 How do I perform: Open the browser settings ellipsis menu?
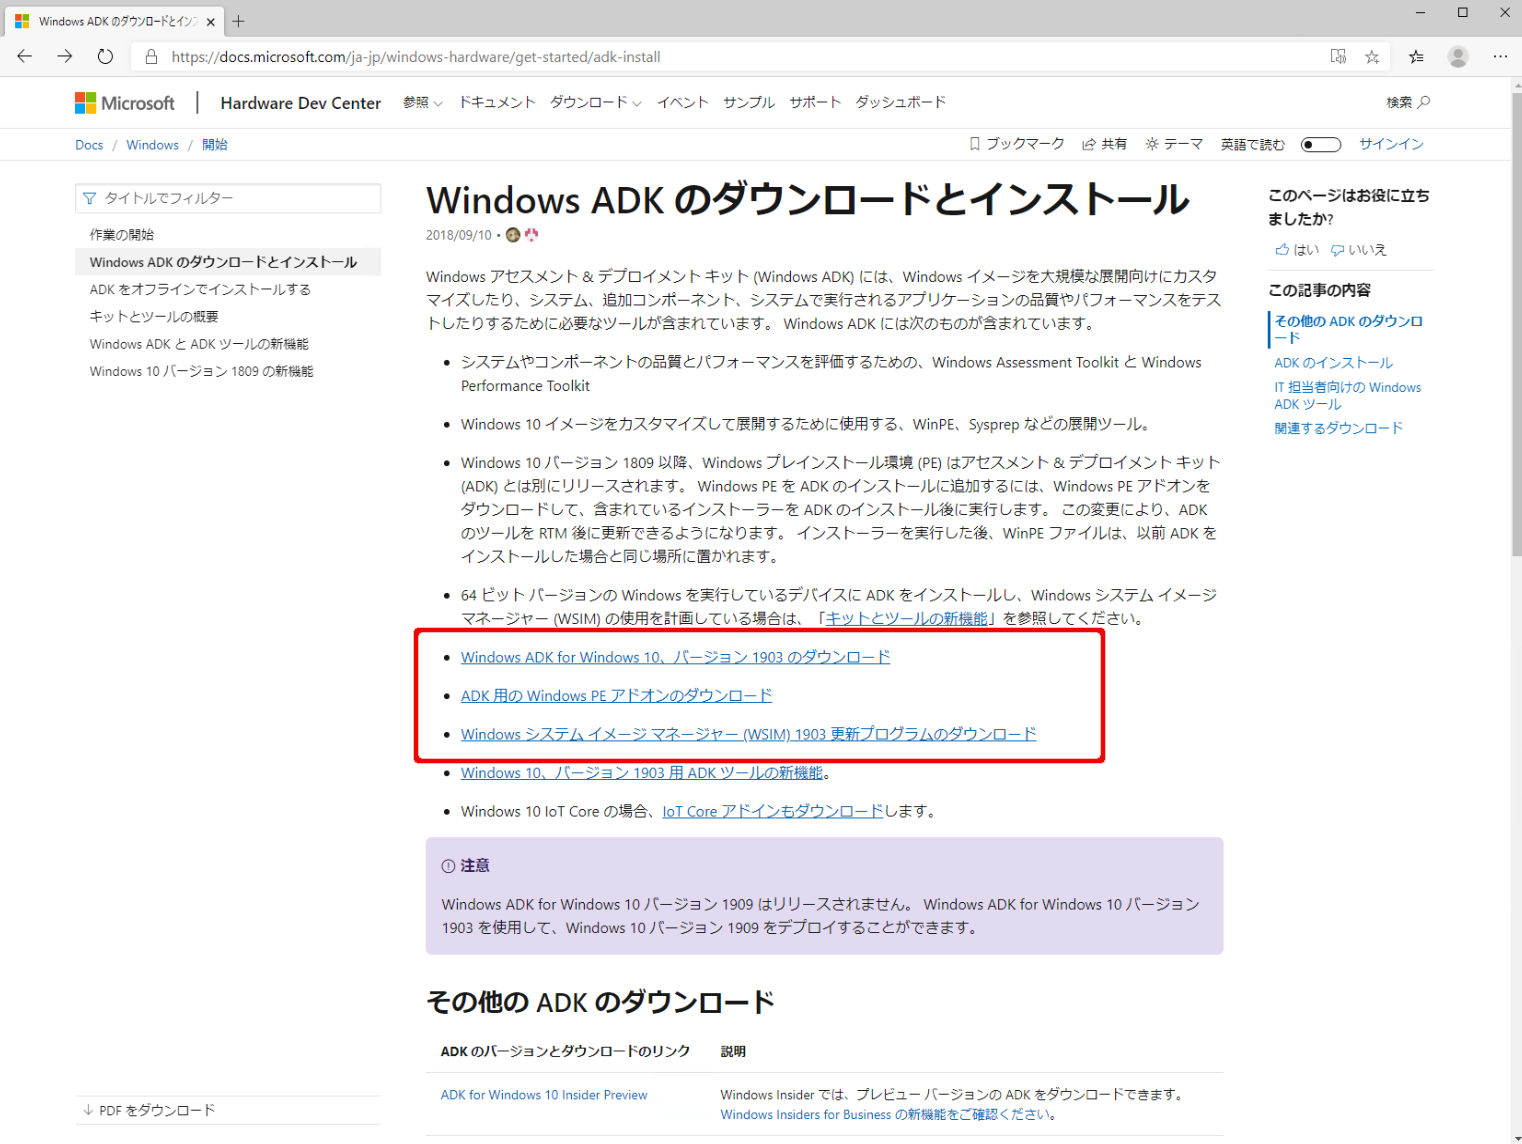tap(1500, 57)
